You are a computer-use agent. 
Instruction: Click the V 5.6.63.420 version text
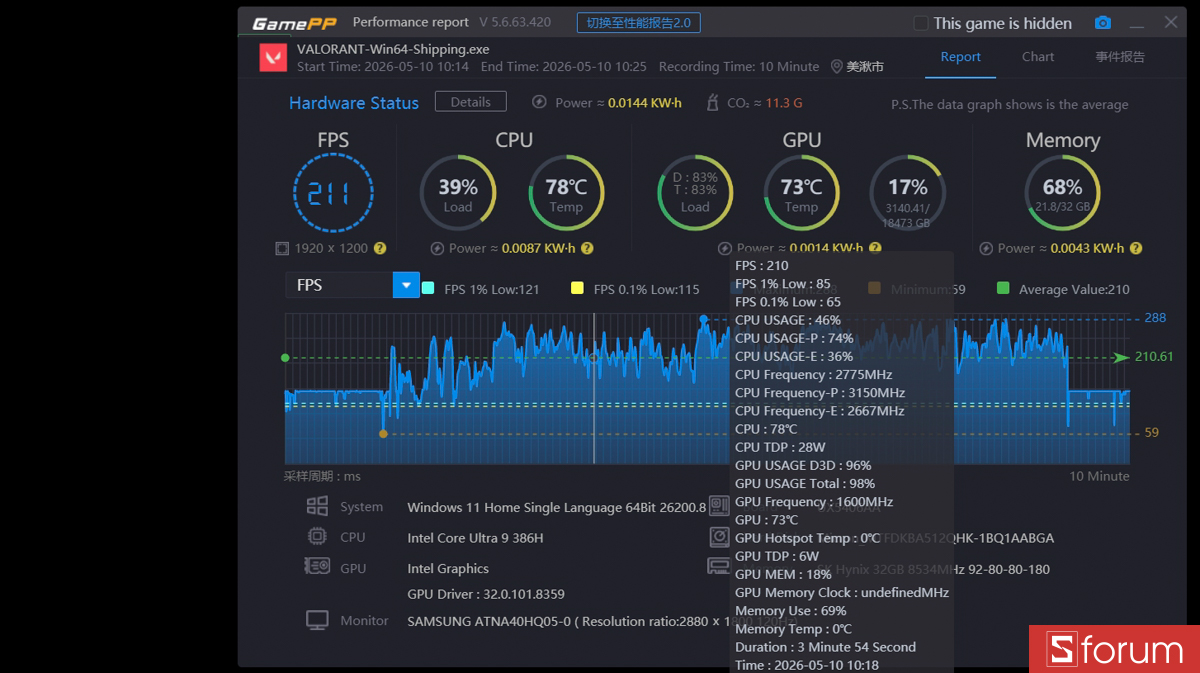[x=515, y=22]
